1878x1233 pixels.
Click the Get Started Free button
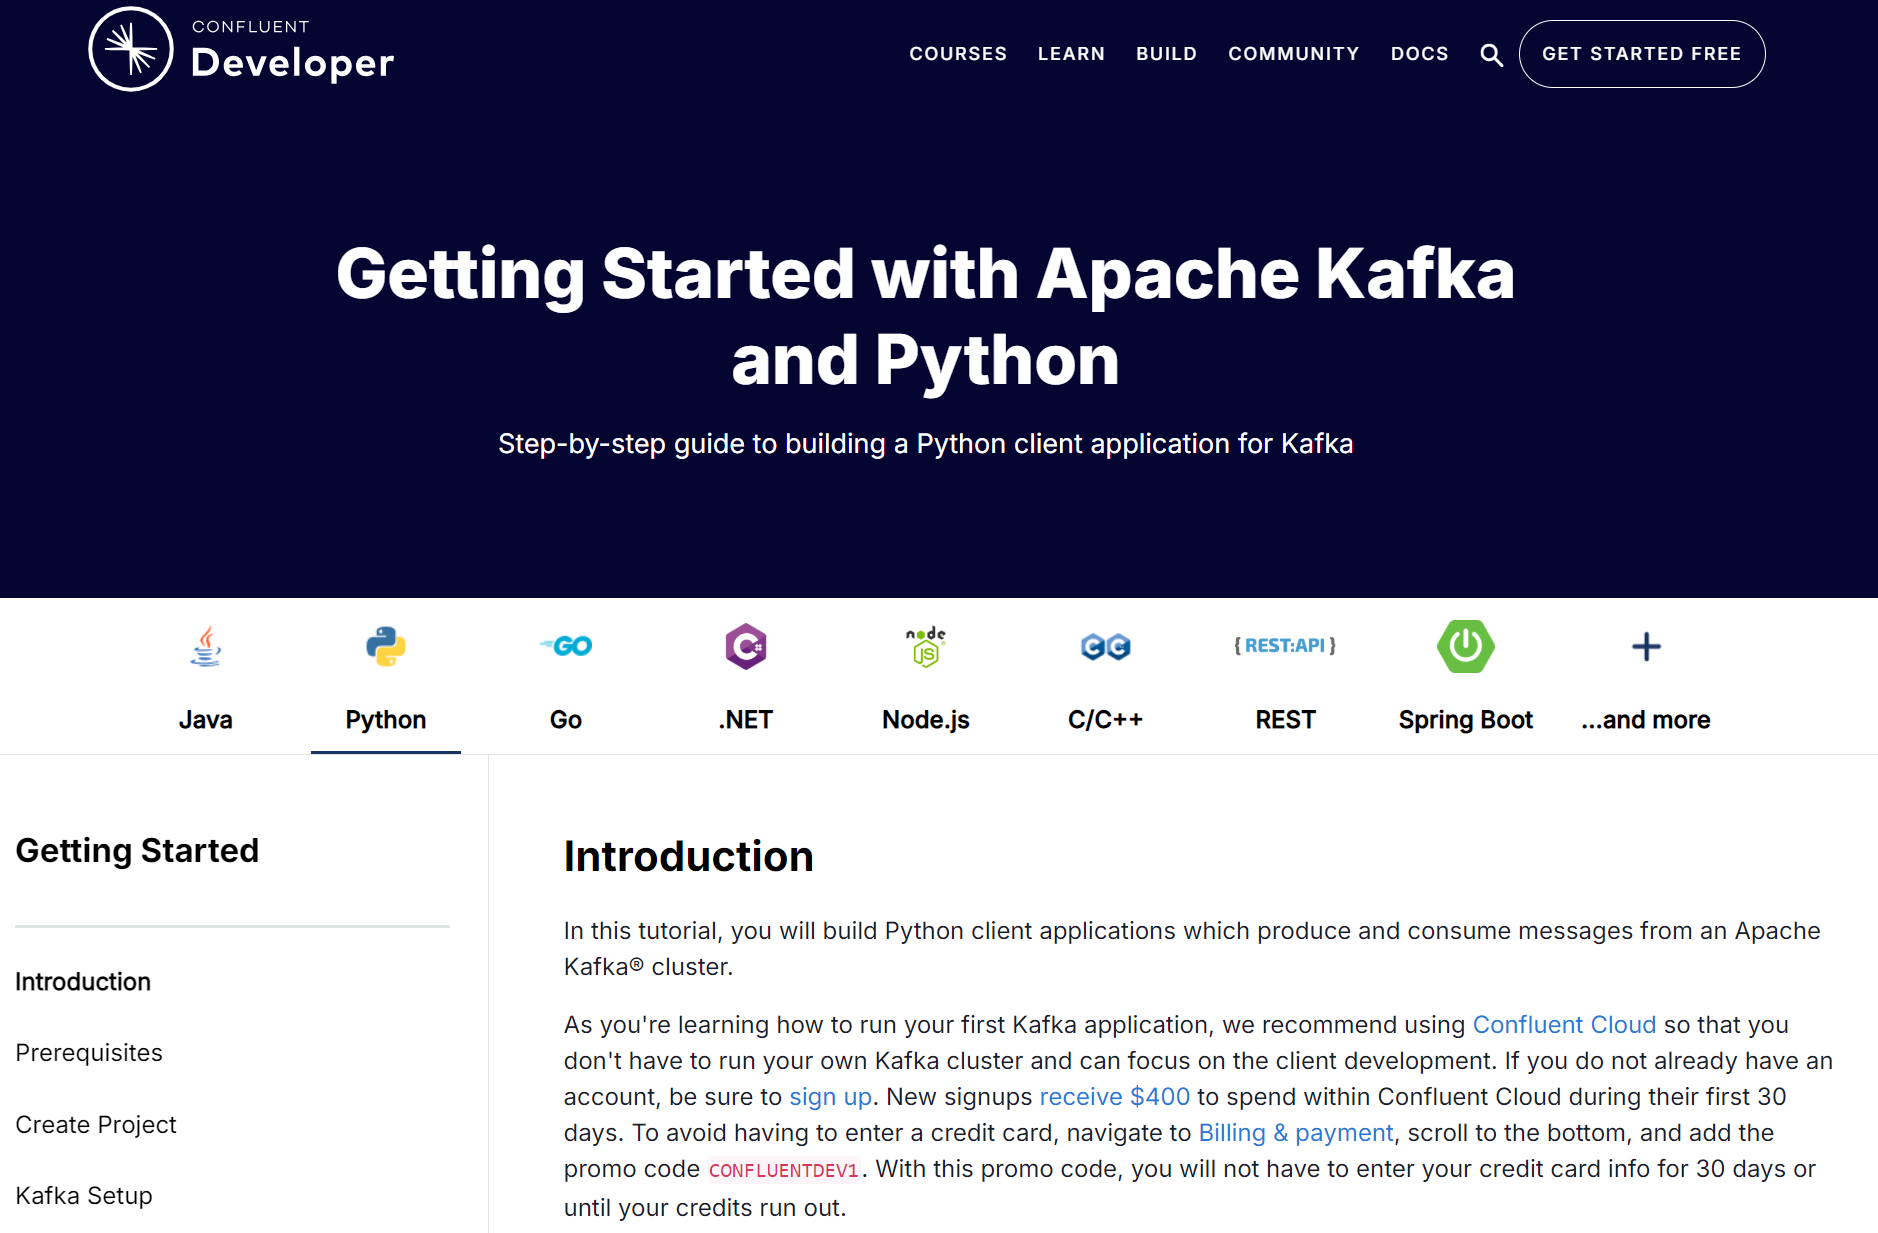pos(1641,54)
